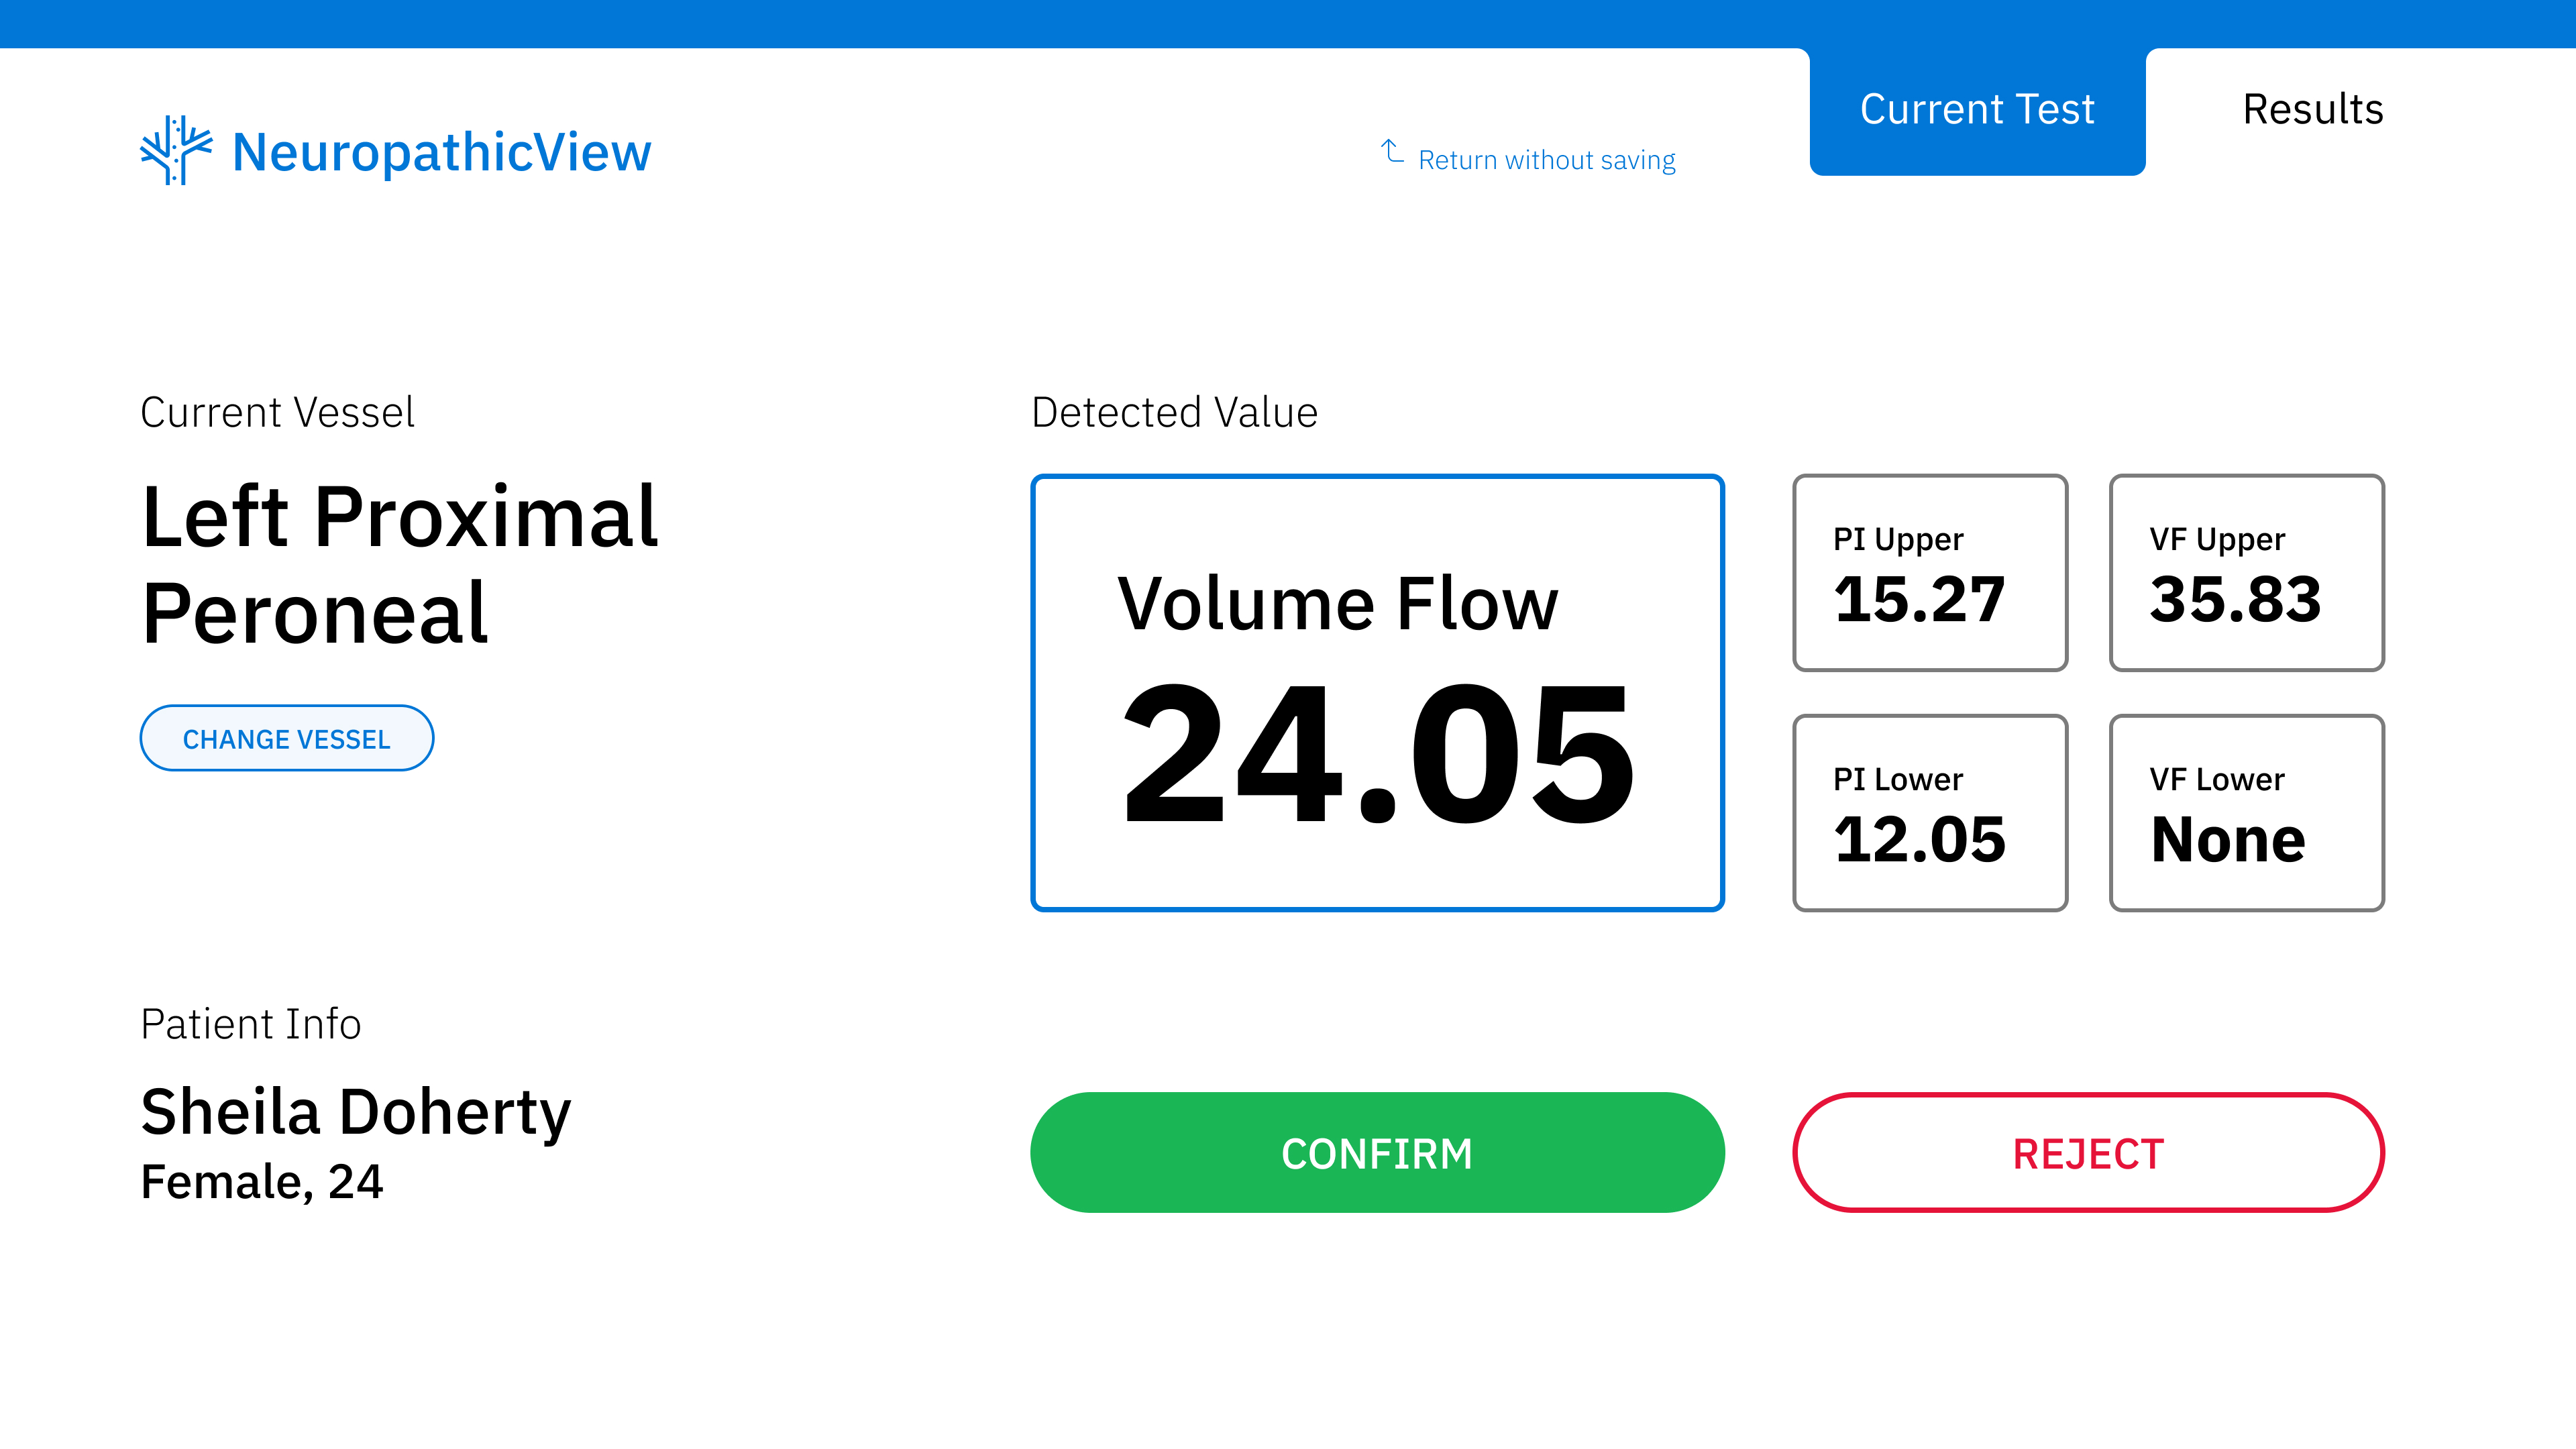2576x1449 pixels.
Task: Select the VF Upper tile
Action: click(x=2246, y=573)
